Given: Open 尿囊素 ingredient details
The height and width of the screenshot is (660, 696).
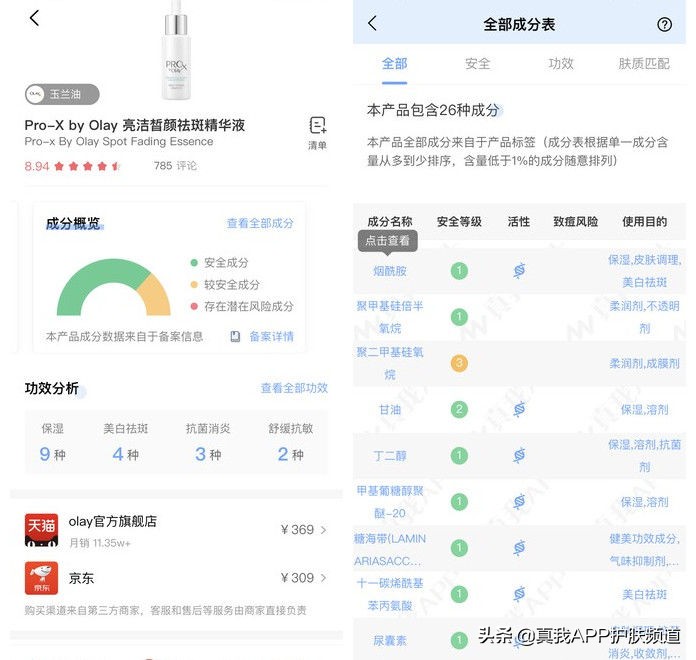Looking at the screenshot, I should [x=390, y=640].
